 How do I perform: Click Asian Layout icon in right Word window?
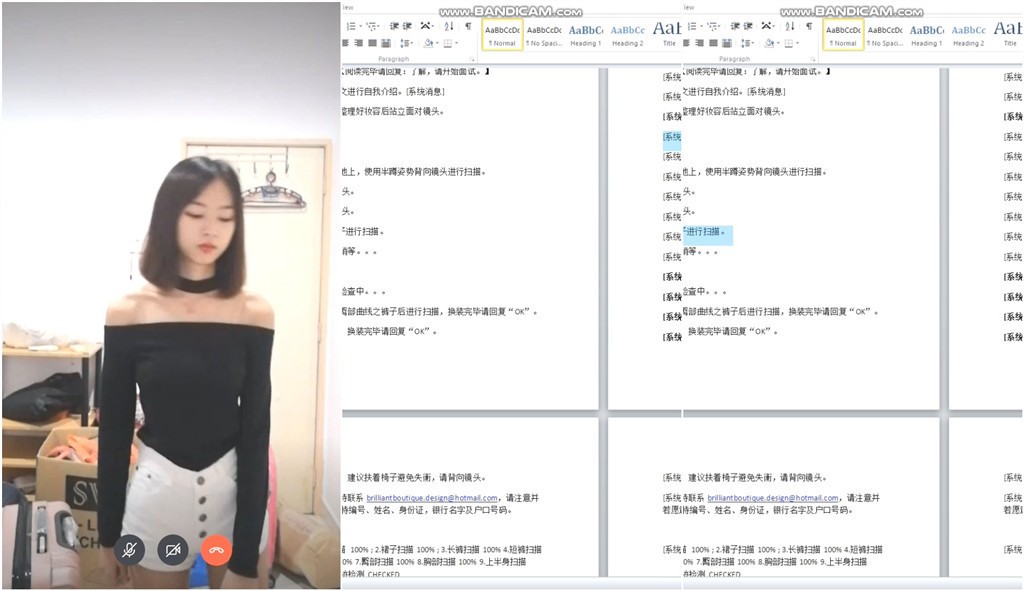(x=765, y=26)
